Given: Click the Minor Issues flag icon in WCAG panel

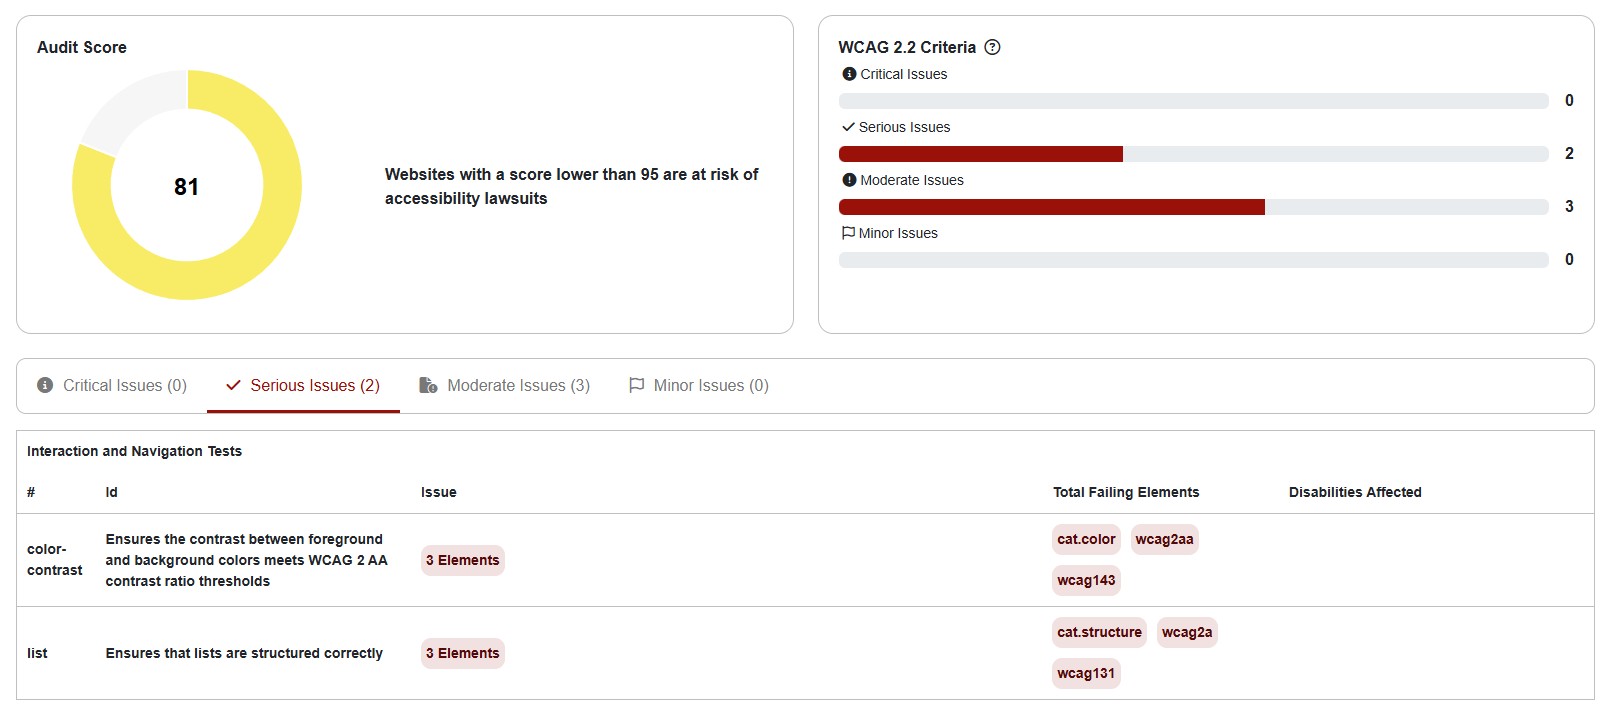Looking at the screenshot, I should click(848, 233).
